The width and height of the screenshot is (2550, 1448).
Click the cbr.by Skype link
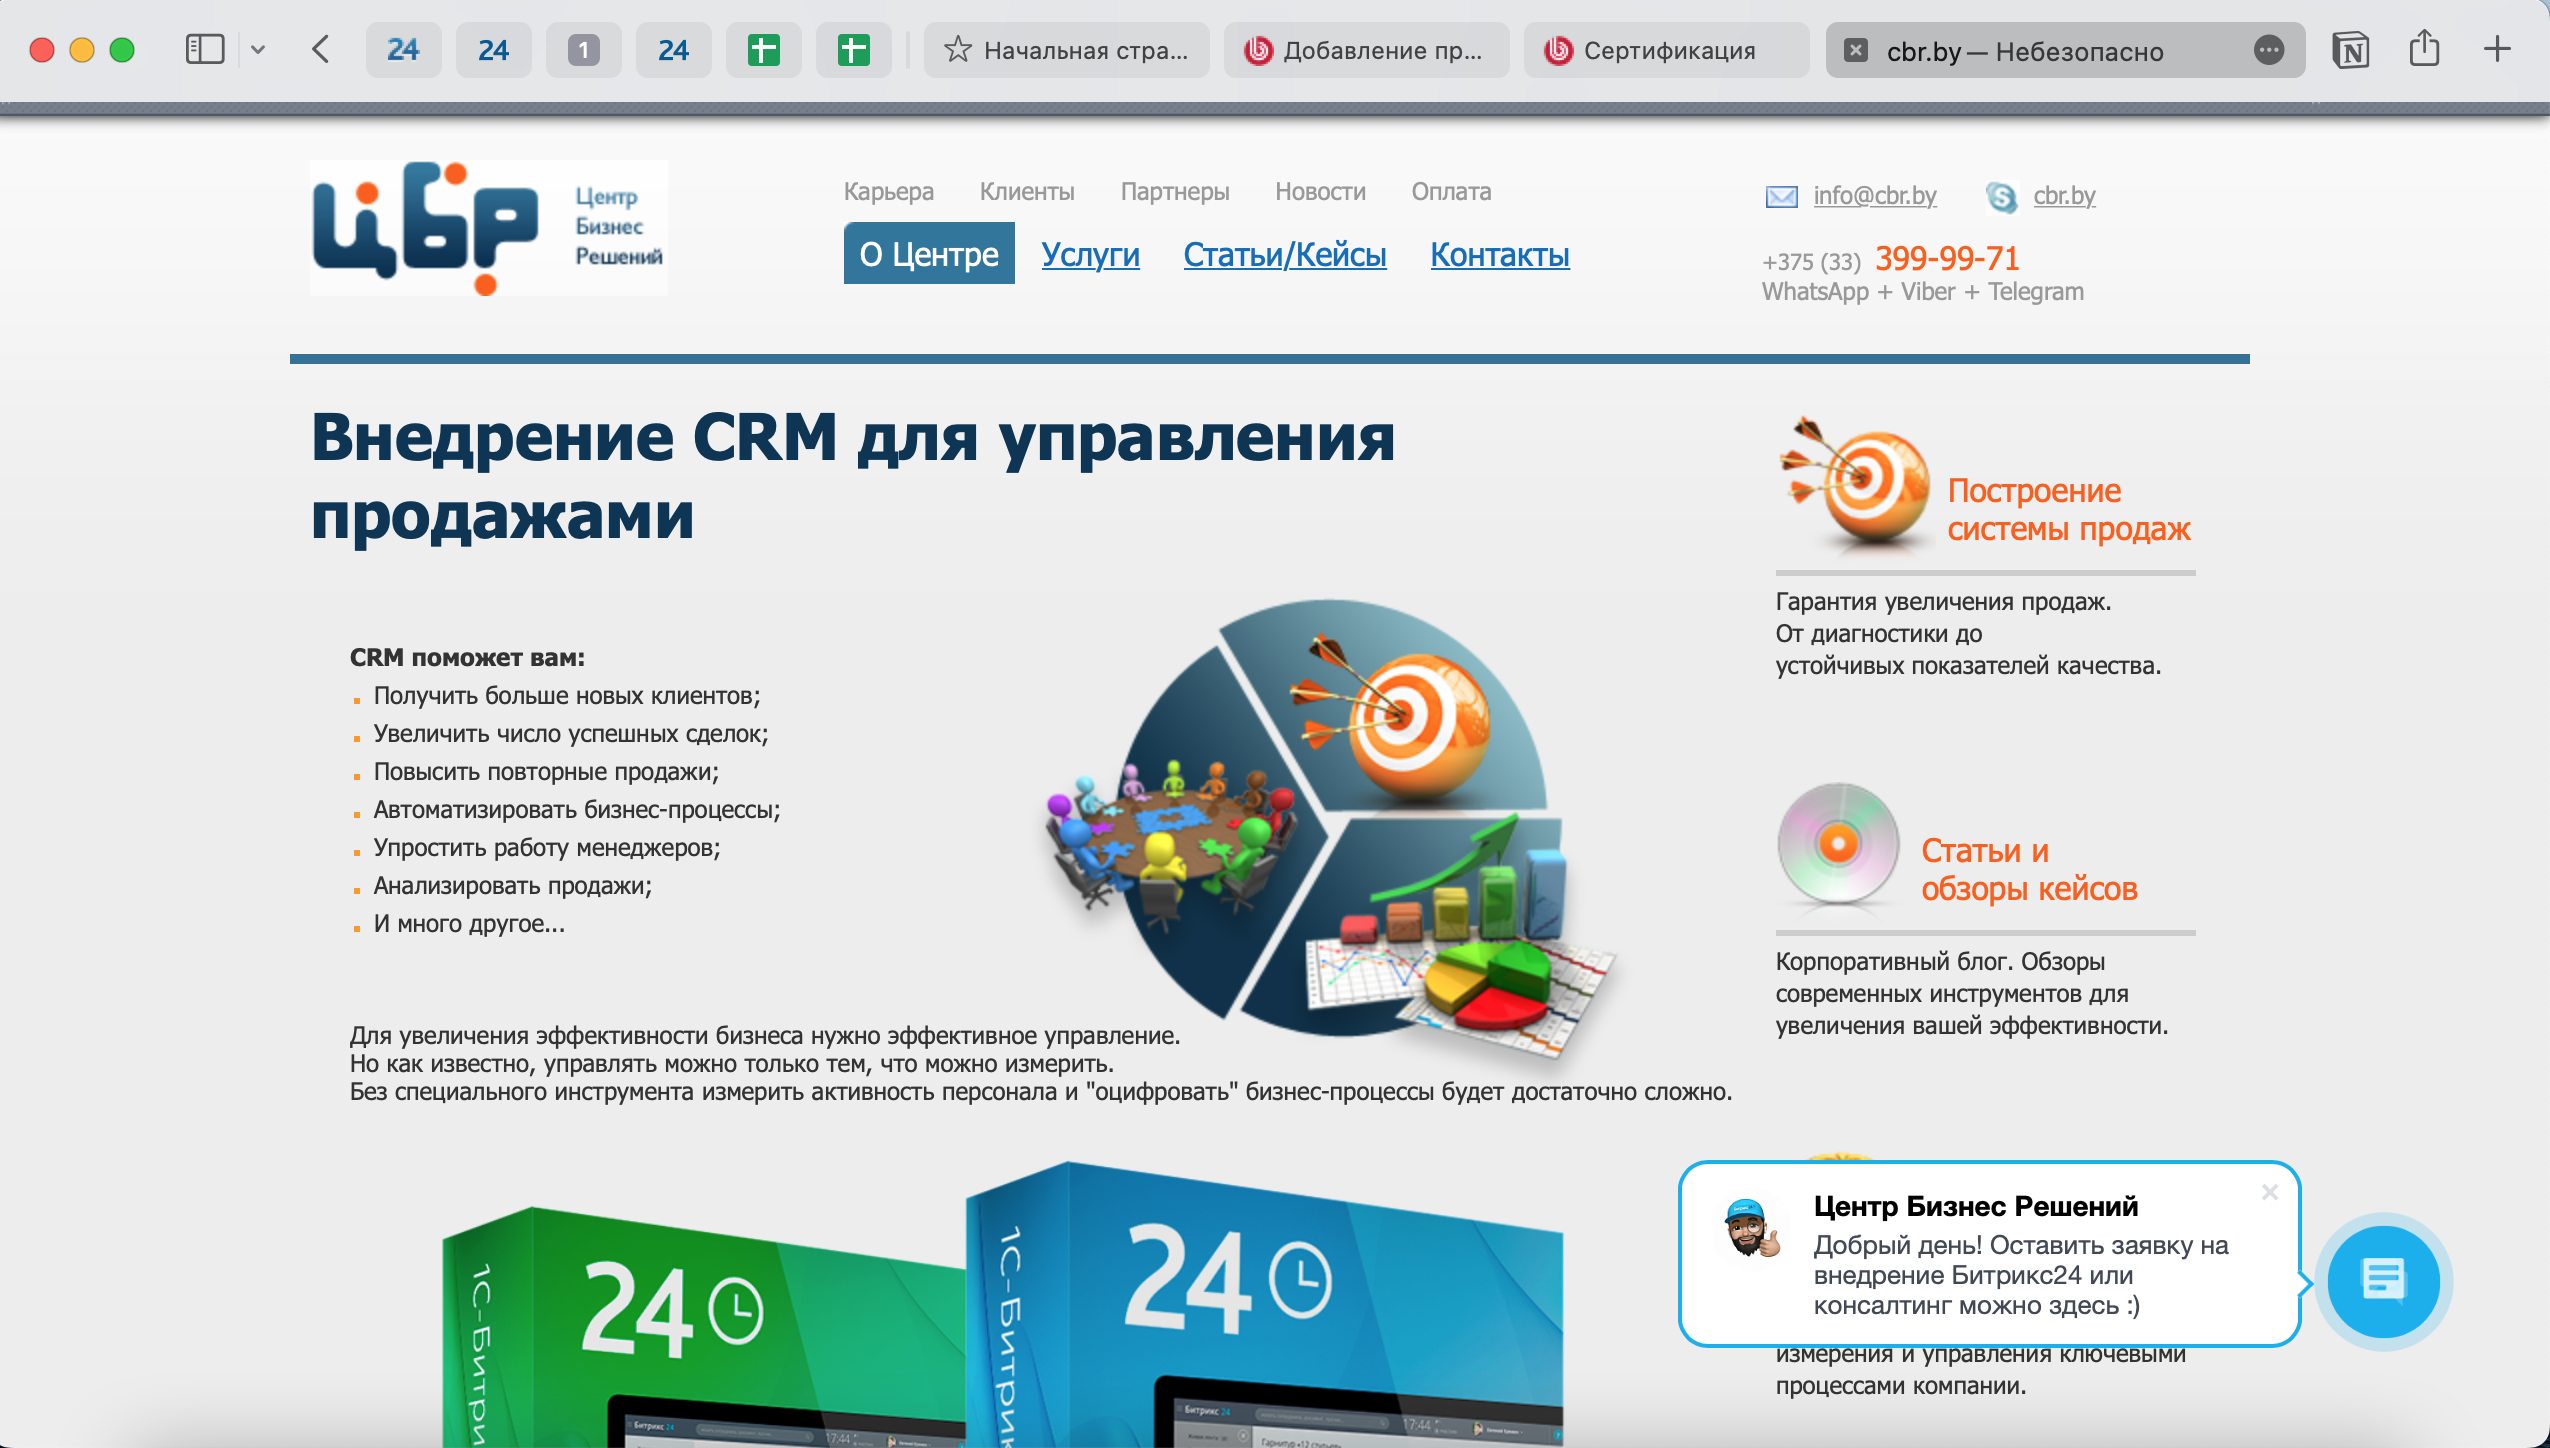click(x=2064, y=195)
